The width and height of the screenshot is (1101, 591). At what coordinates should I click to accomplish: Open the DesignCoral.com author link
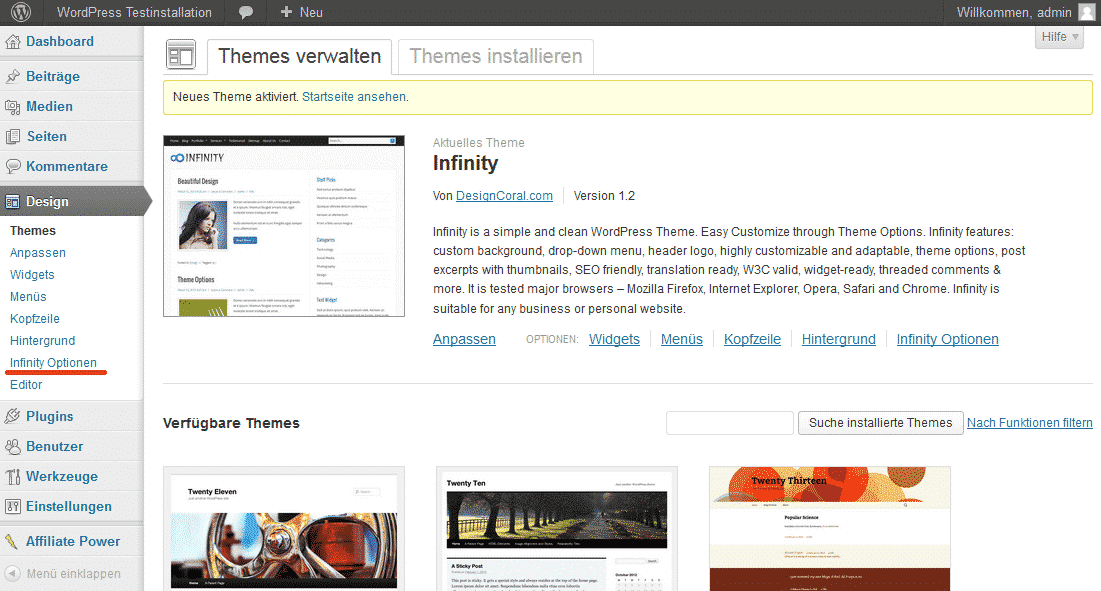pos(504,196)
